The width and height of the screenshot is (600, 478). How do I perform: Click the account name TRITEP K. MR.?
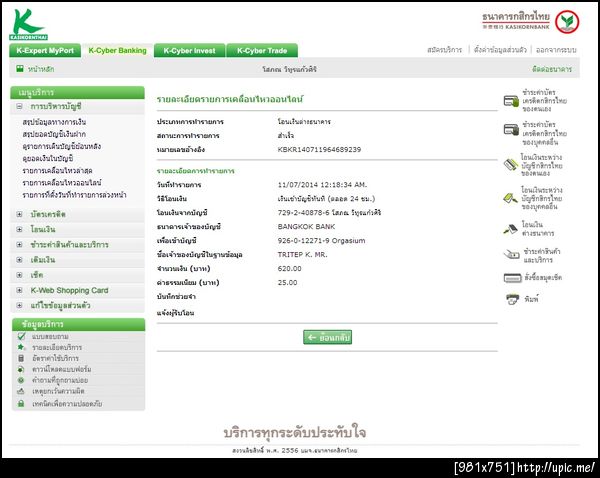coord(302,254)
